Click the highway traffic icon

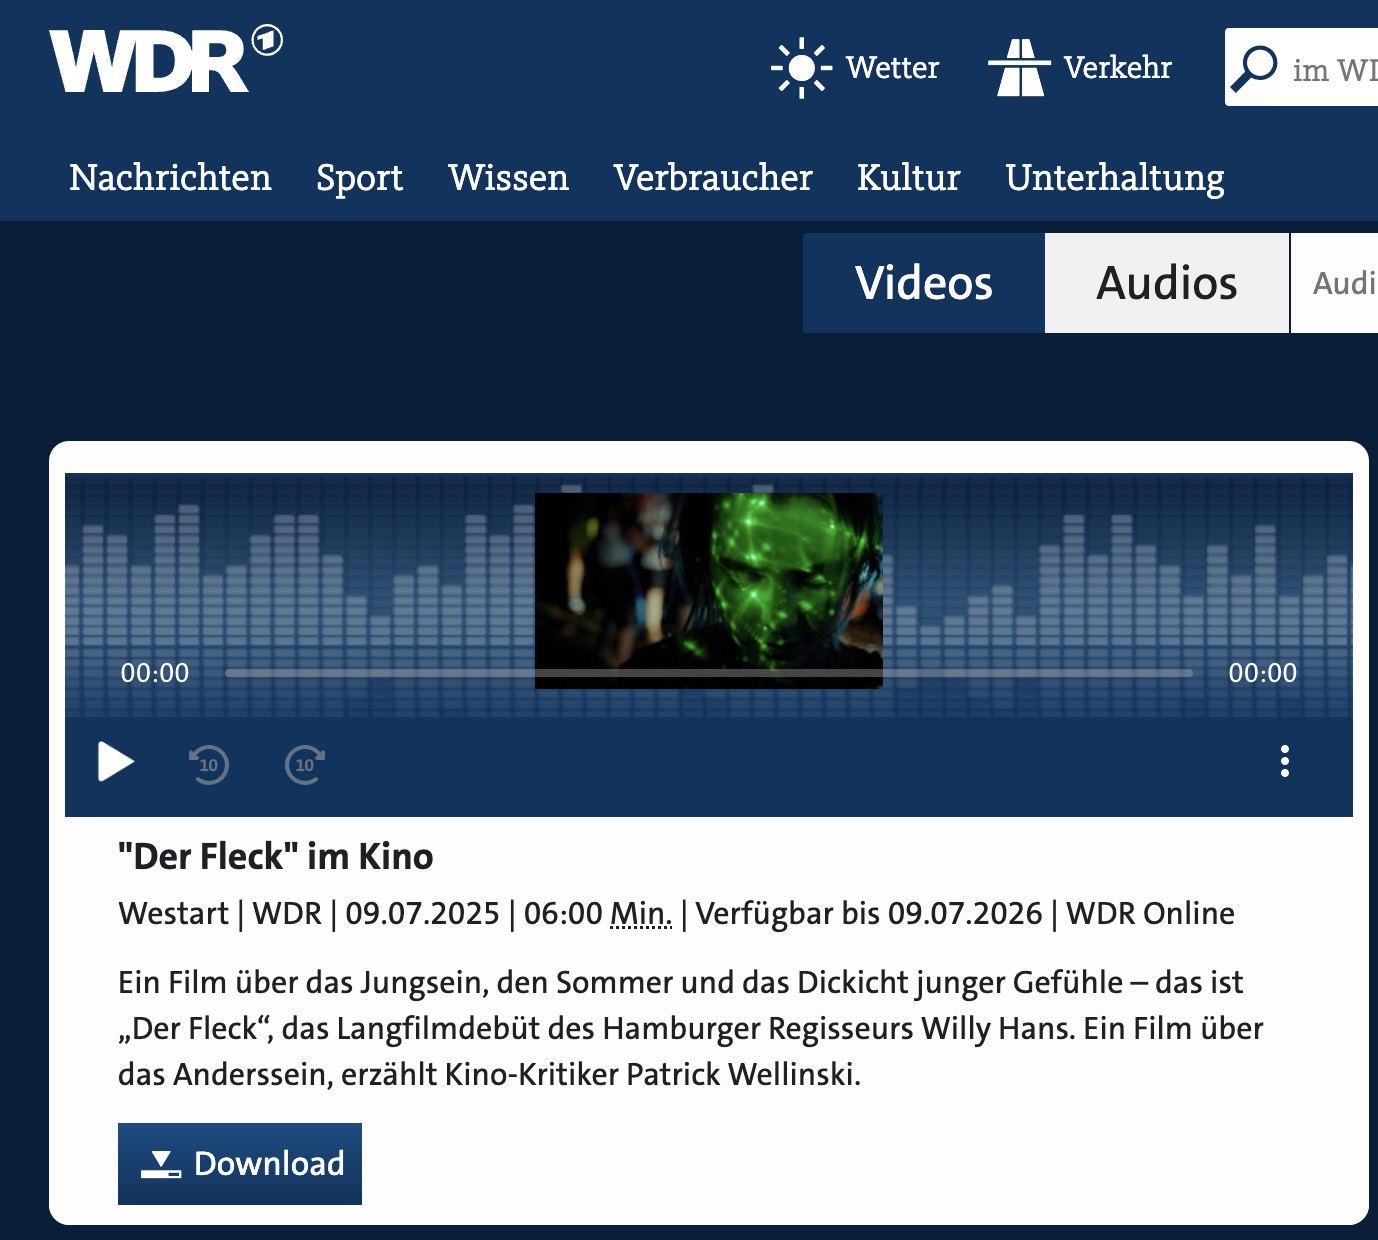[x=1019, y=68]
